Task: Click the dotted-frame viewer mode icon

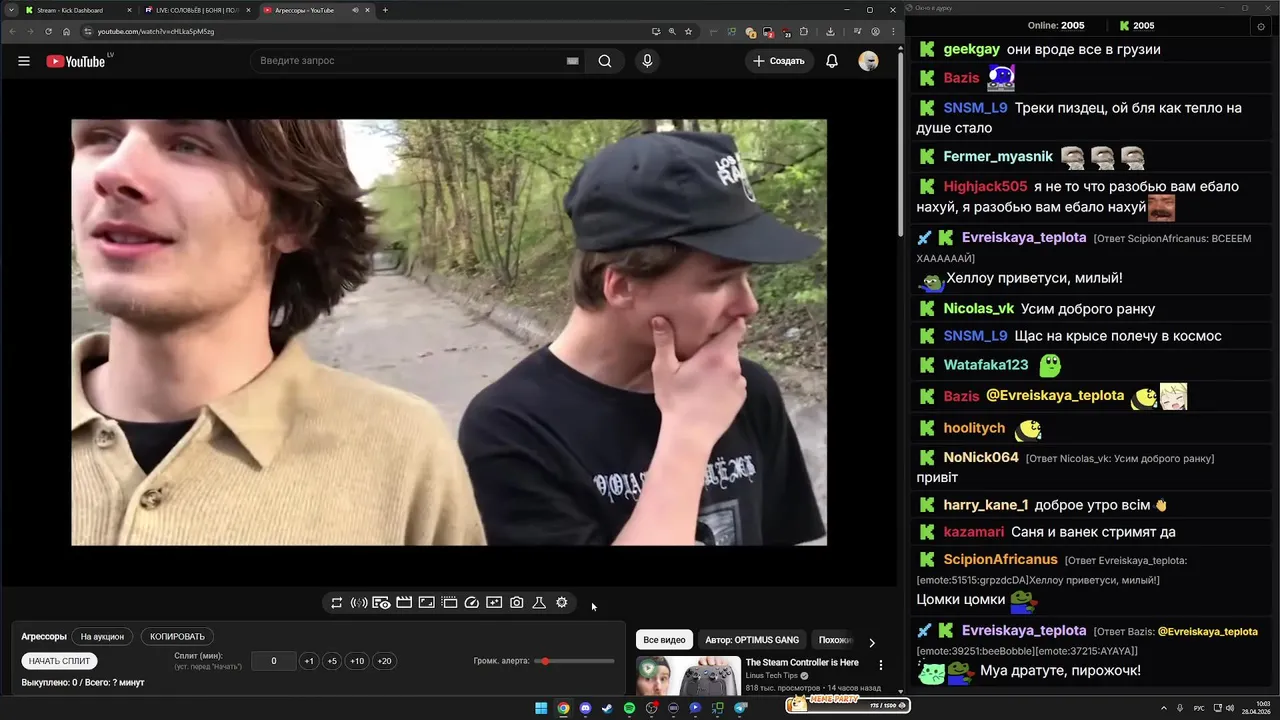Action: [x=449, y=603]
